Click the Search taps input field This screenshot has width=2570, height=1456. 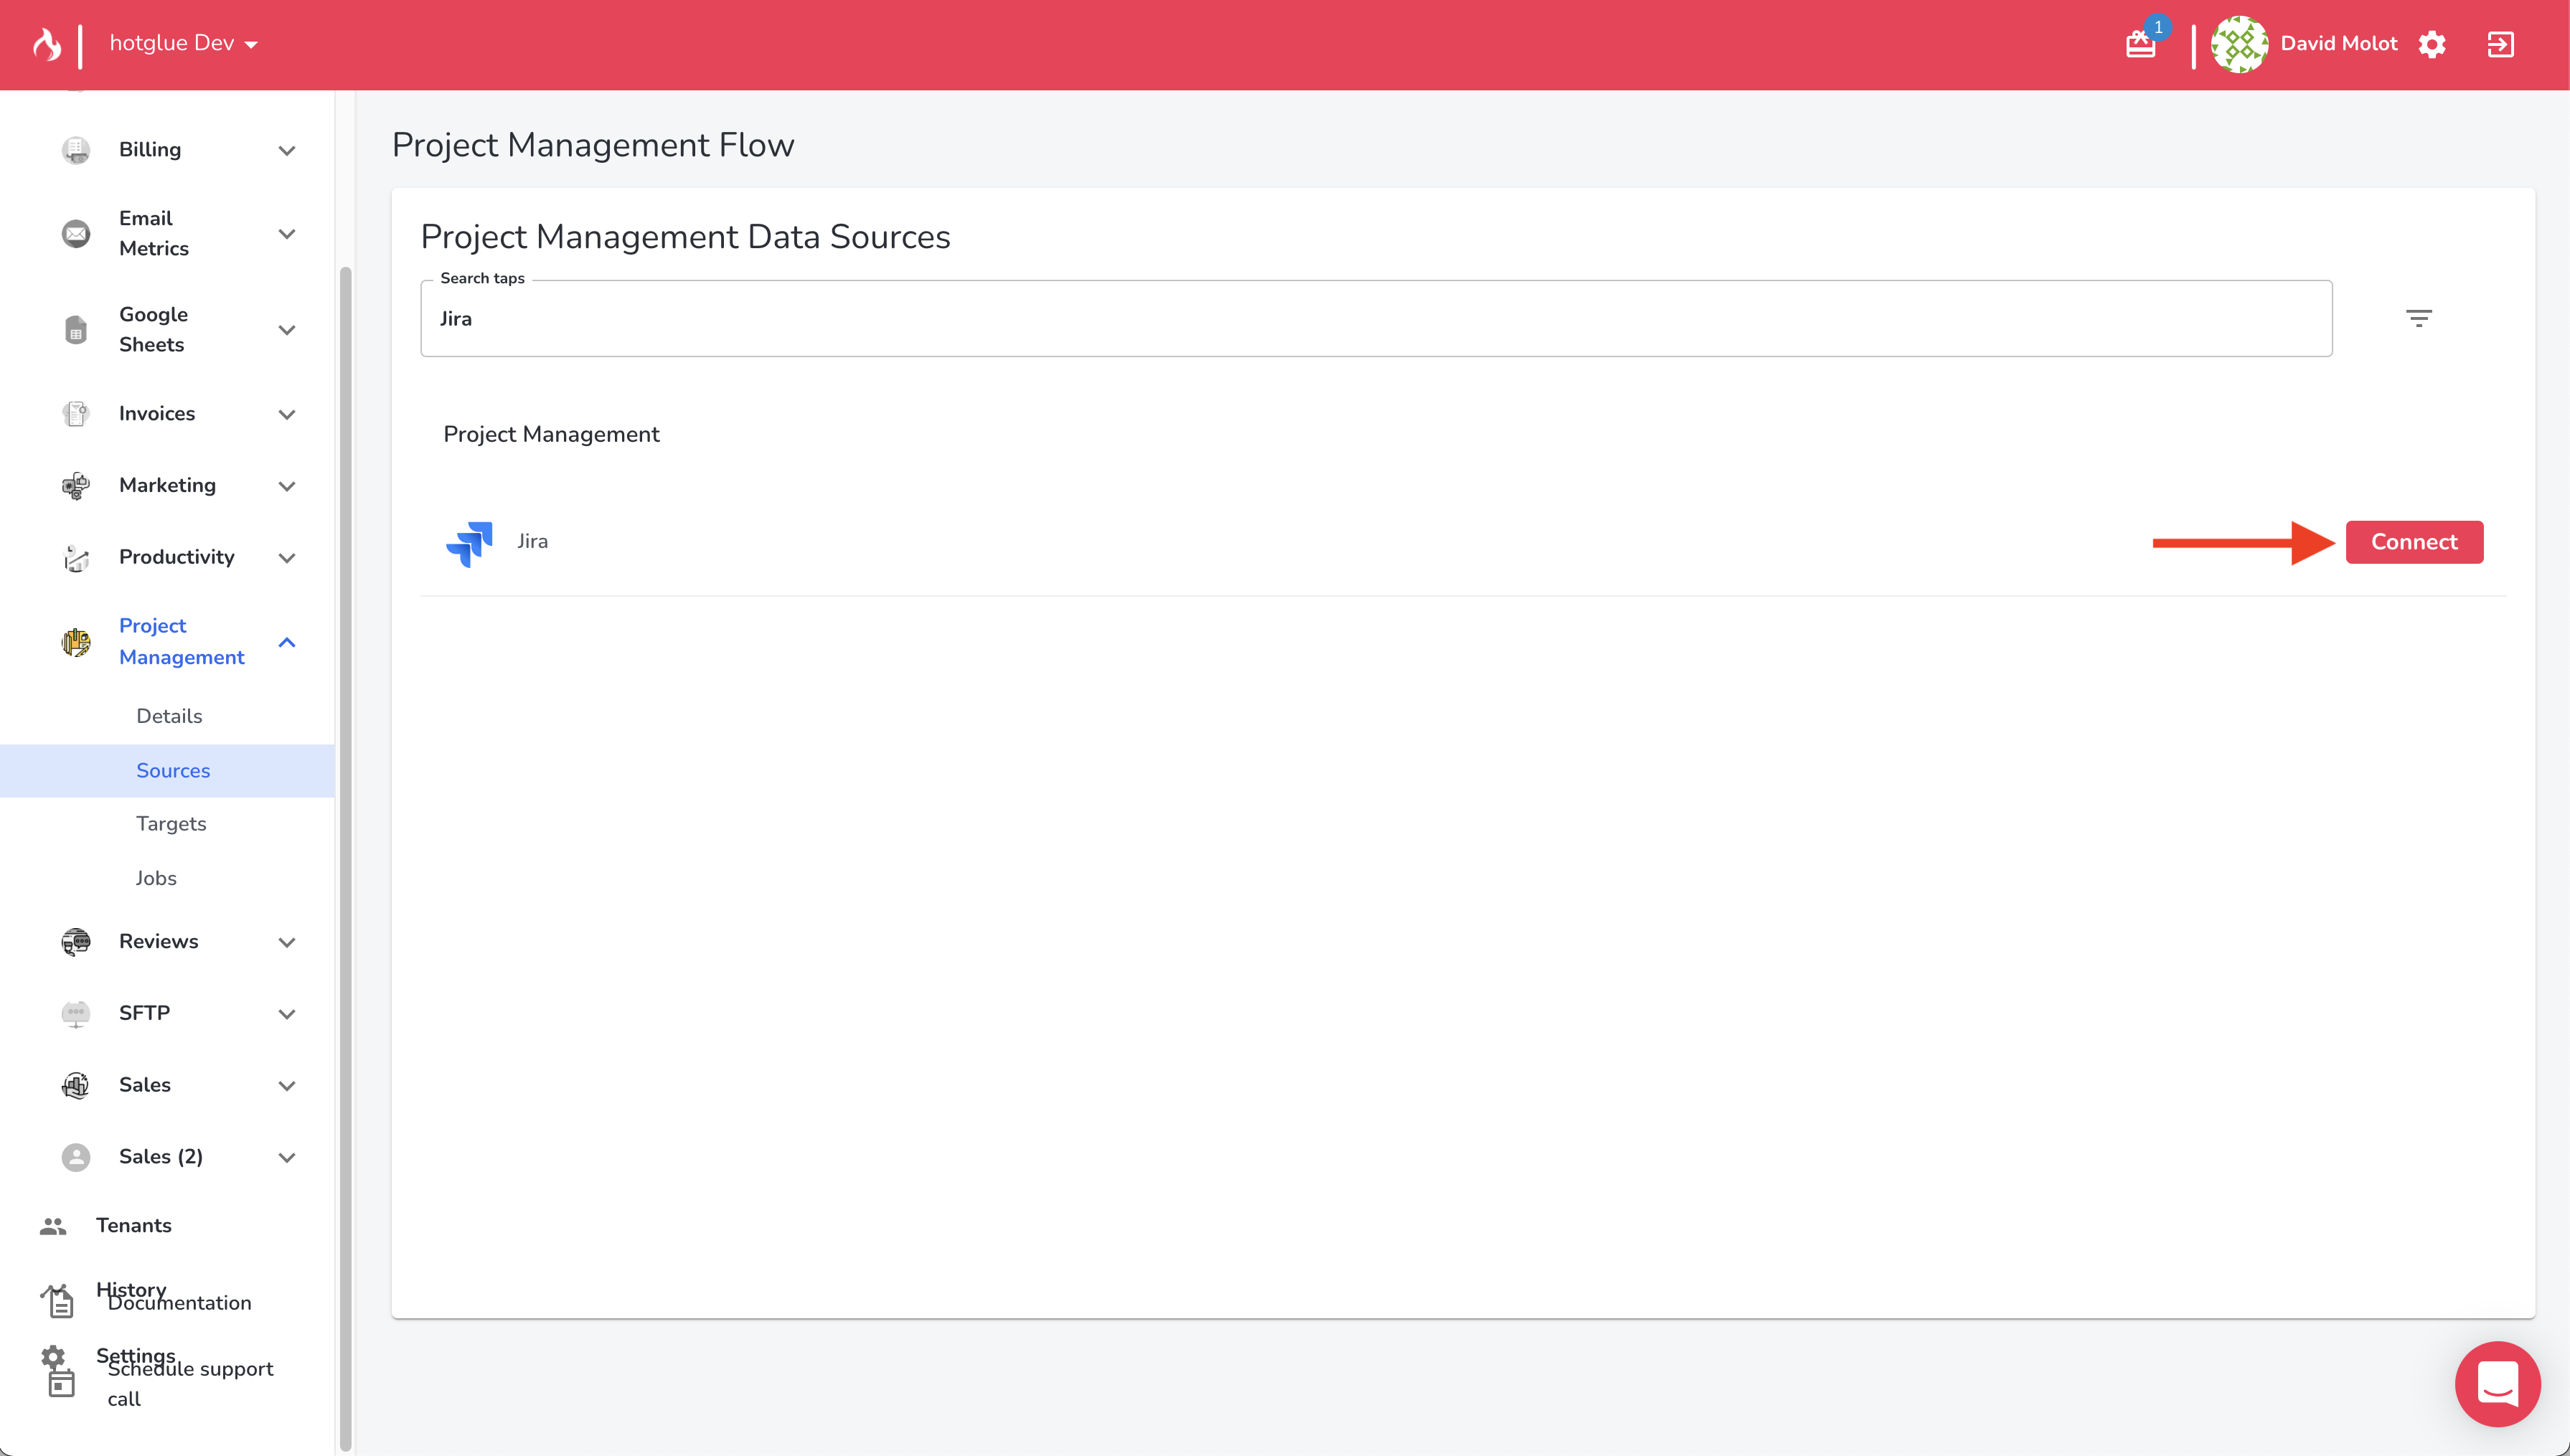pyautogui.click(x=1375, y=318)
